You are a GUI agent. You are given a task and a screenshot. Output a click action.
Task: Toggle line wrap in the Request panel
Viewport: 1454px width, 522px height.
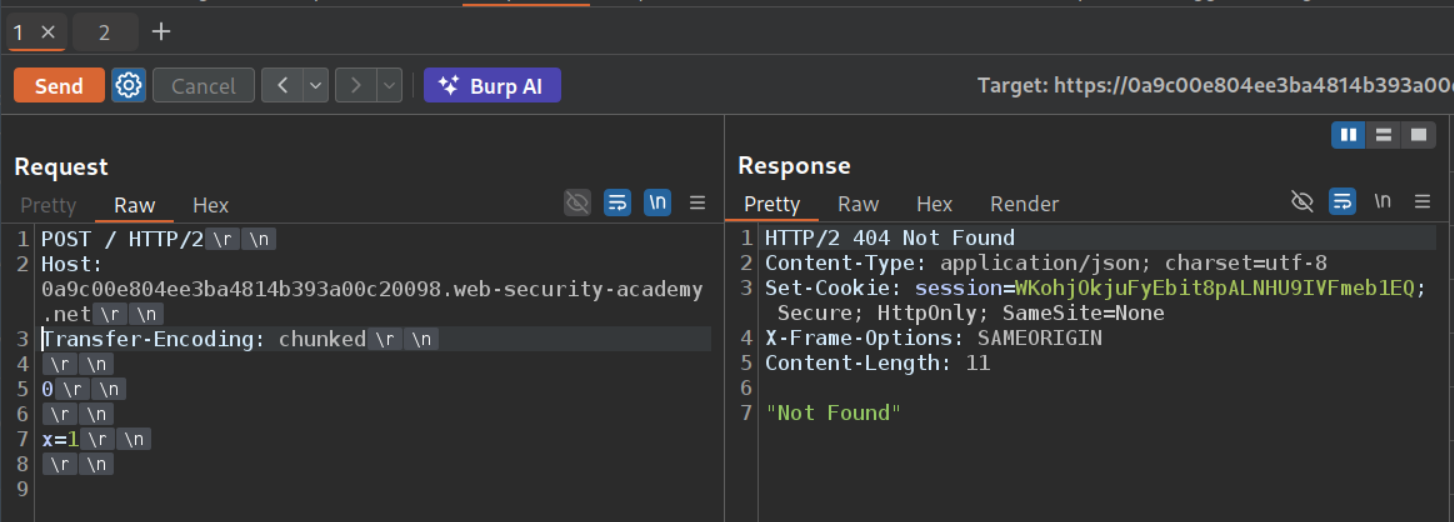point(618,203)
